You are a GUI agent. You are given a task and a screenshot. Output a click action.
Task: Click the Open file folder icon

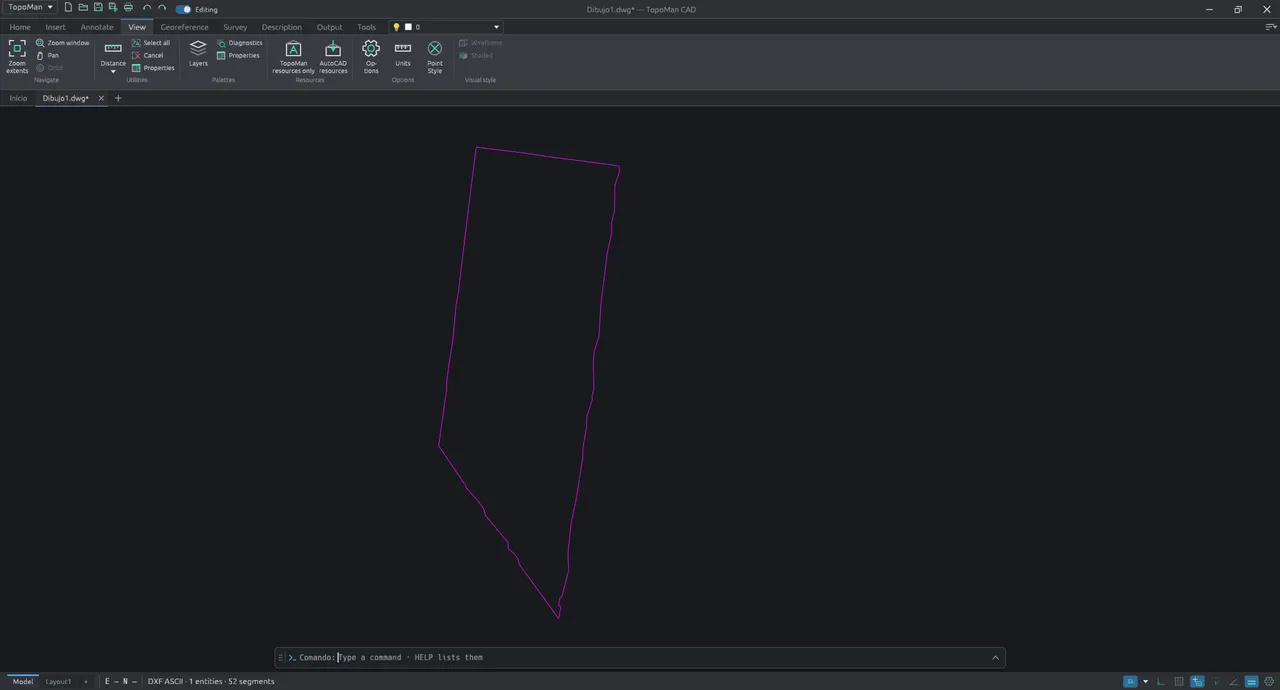83,8
